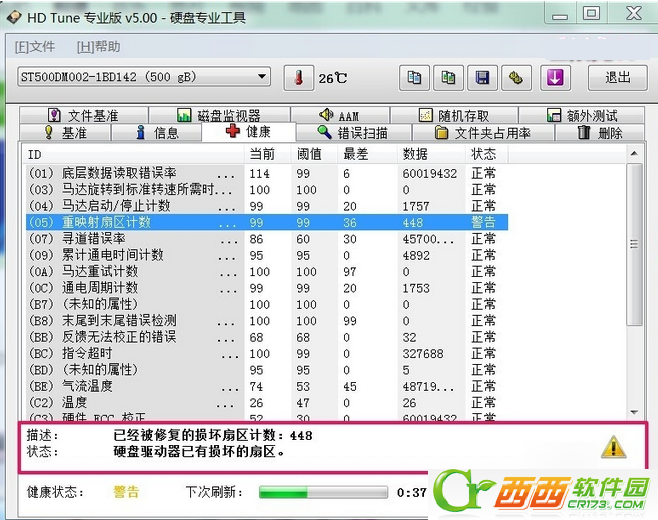Save results using the floppy disk icon

[x=482, y=78]
